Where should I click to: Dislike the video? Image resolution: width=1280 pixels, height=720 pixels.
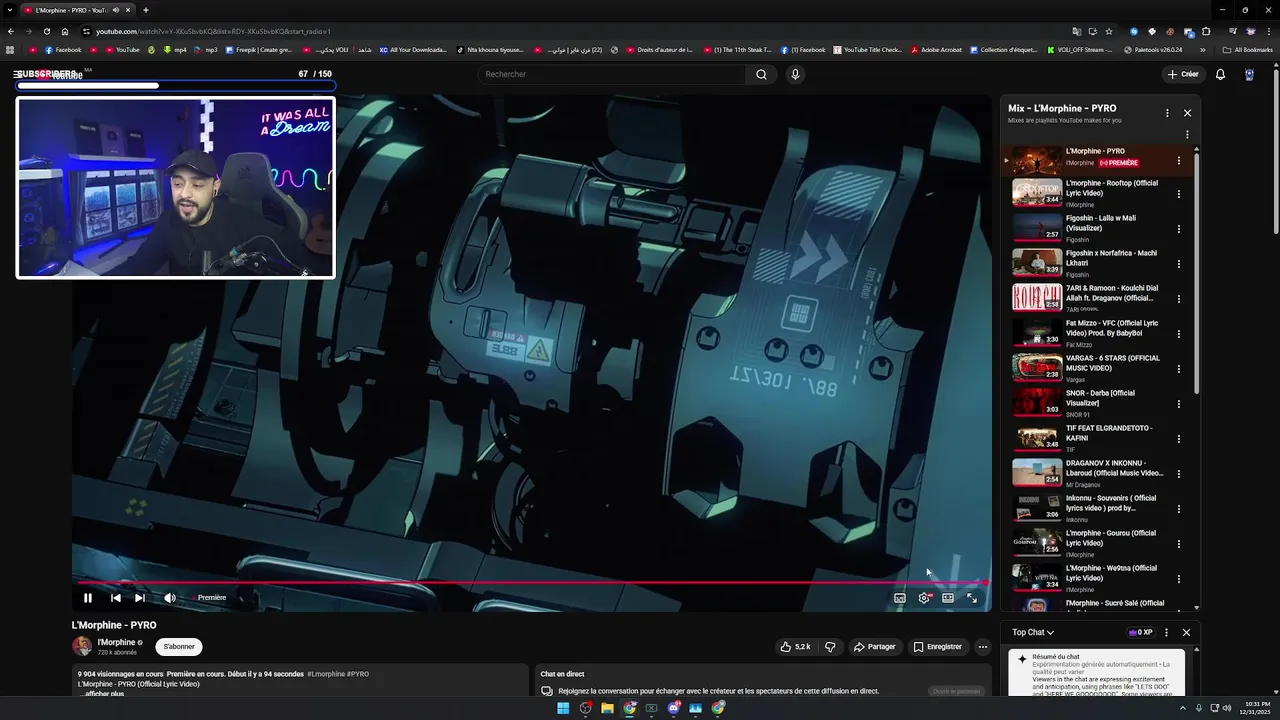pyautogui.click(x=830, y=647)
